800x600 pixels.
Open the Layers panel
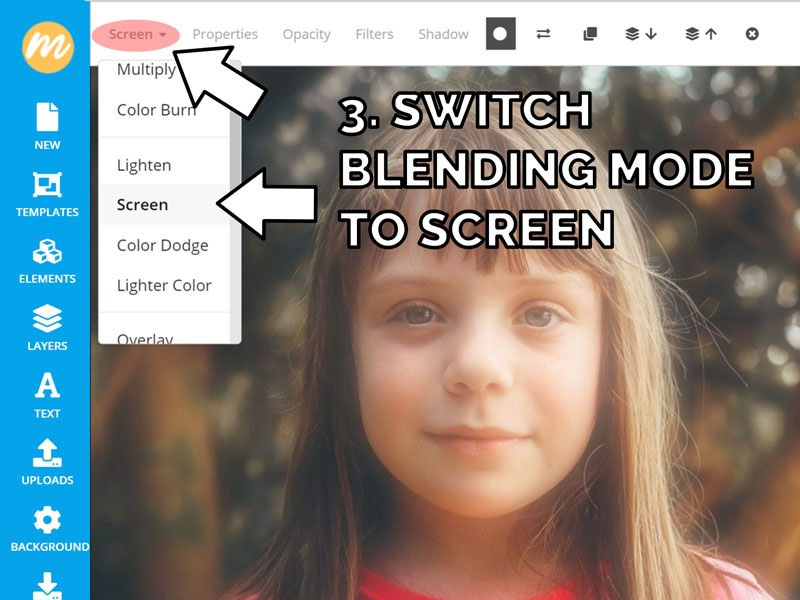point(47,328)
